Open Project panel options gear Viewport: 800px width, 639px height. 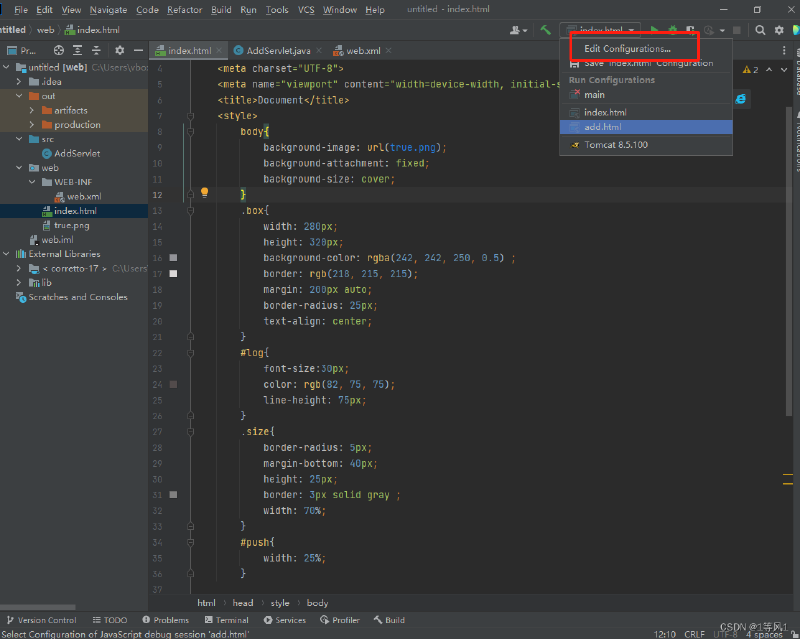(x=119, y=50)
